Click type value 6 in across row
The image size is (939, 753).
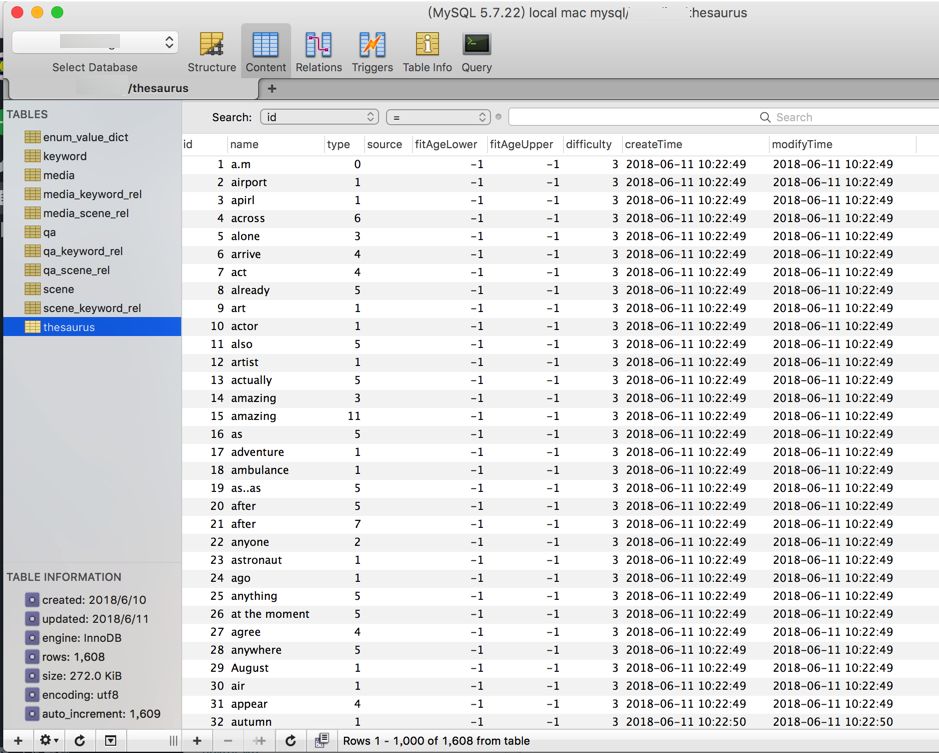(357, 218)
